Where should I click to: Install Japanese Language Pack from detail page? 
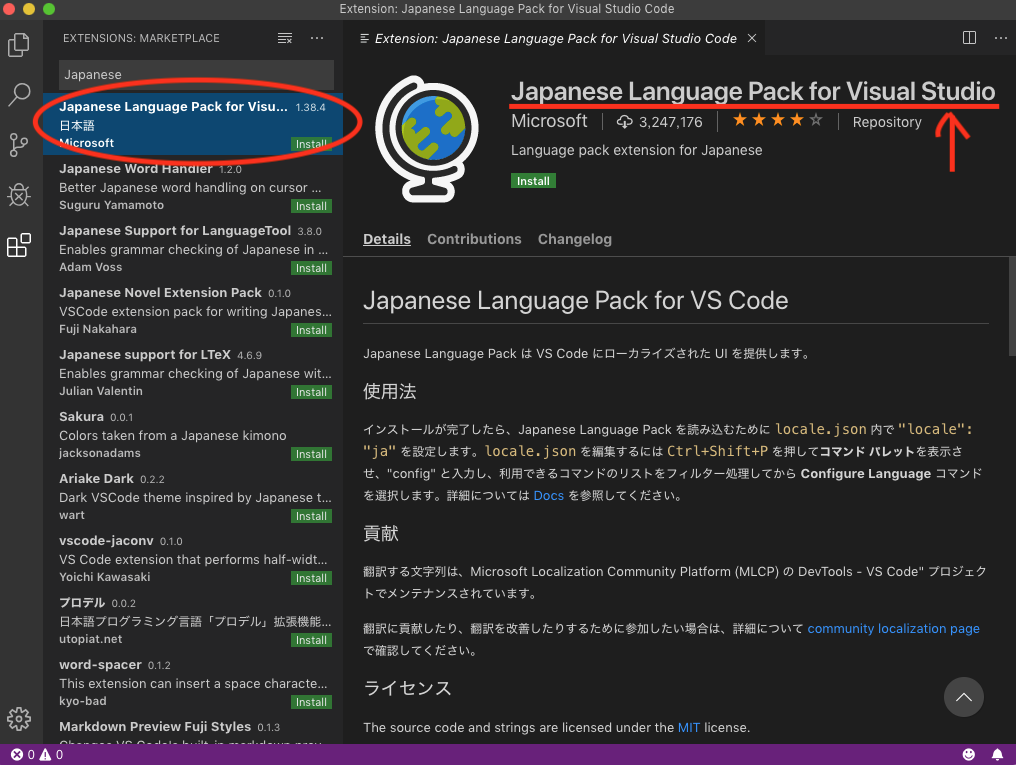pos(533,181)
